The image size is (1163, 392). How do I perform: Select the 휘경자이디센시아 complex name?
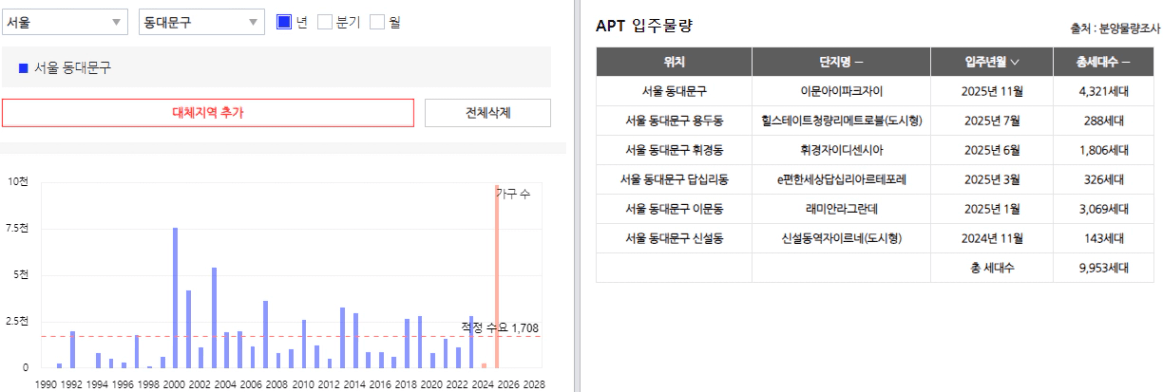(841, 150)
